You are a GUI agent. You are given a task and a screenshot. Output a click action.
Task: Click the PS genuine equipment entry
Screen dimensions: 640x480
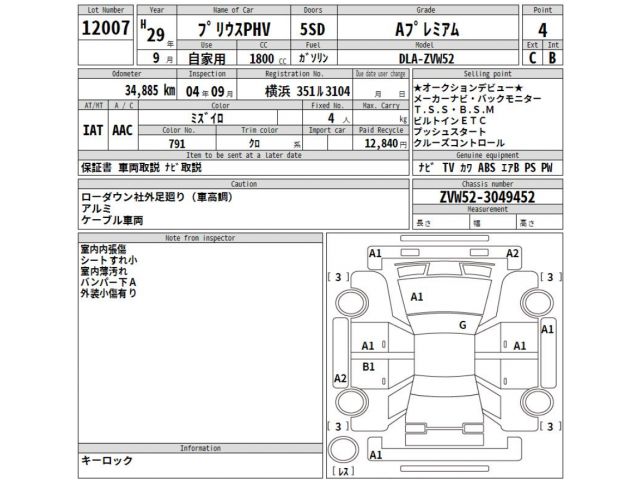point(530,167)
